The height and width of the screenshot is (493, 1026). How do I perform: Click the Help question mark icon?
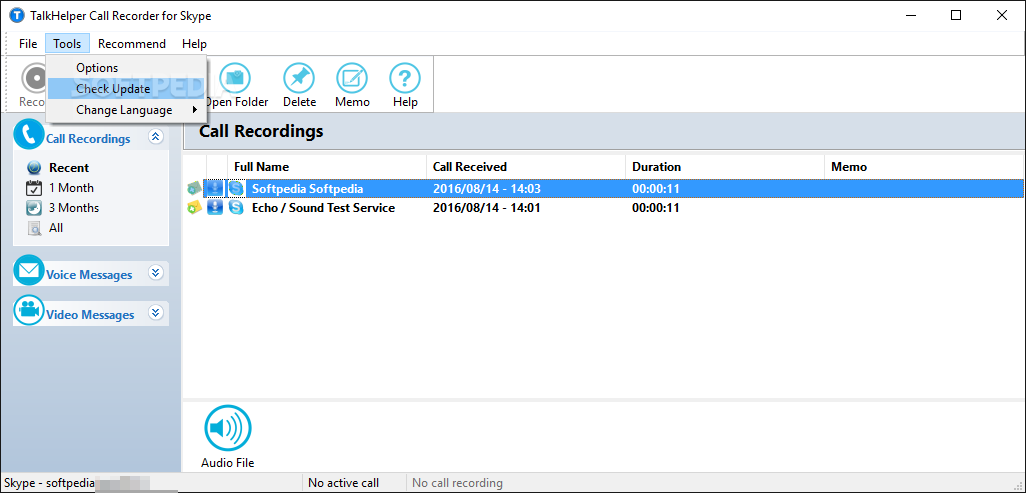[405, 79]
